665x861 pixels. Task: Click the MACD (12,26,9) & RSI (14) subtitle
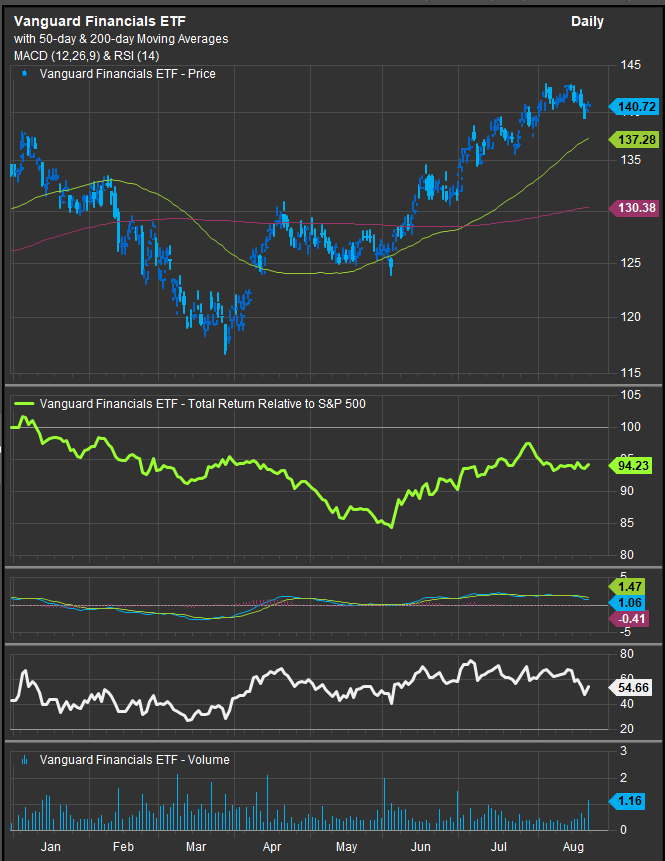click(86, 56)
